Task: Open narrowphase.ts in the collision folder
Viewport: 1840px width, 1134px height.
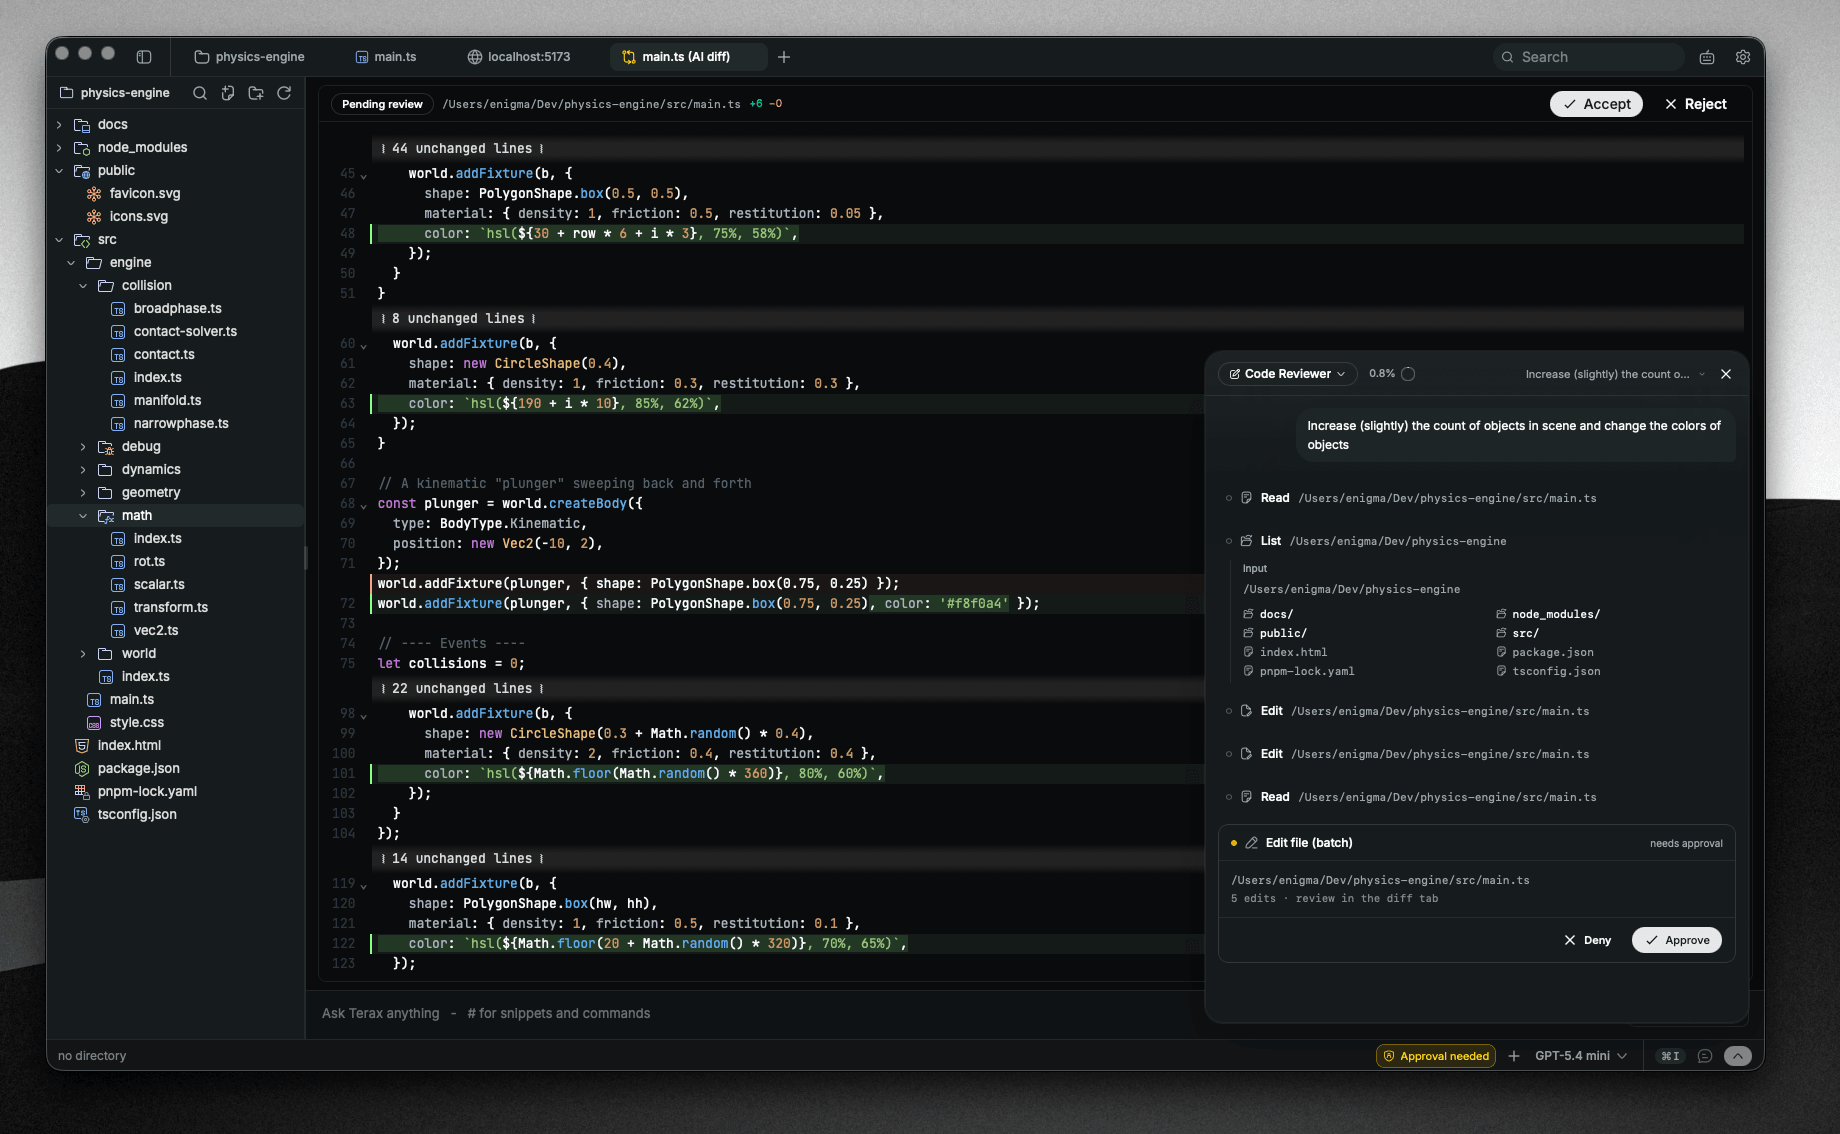Action: click(181, 424)
